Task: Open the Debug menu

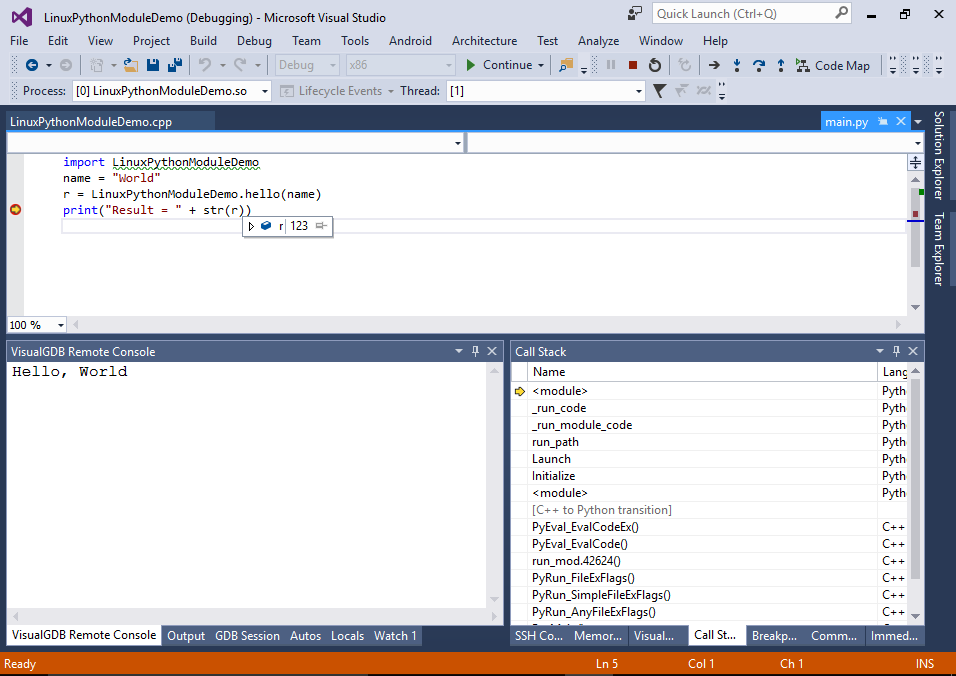Action: point(254,41)
